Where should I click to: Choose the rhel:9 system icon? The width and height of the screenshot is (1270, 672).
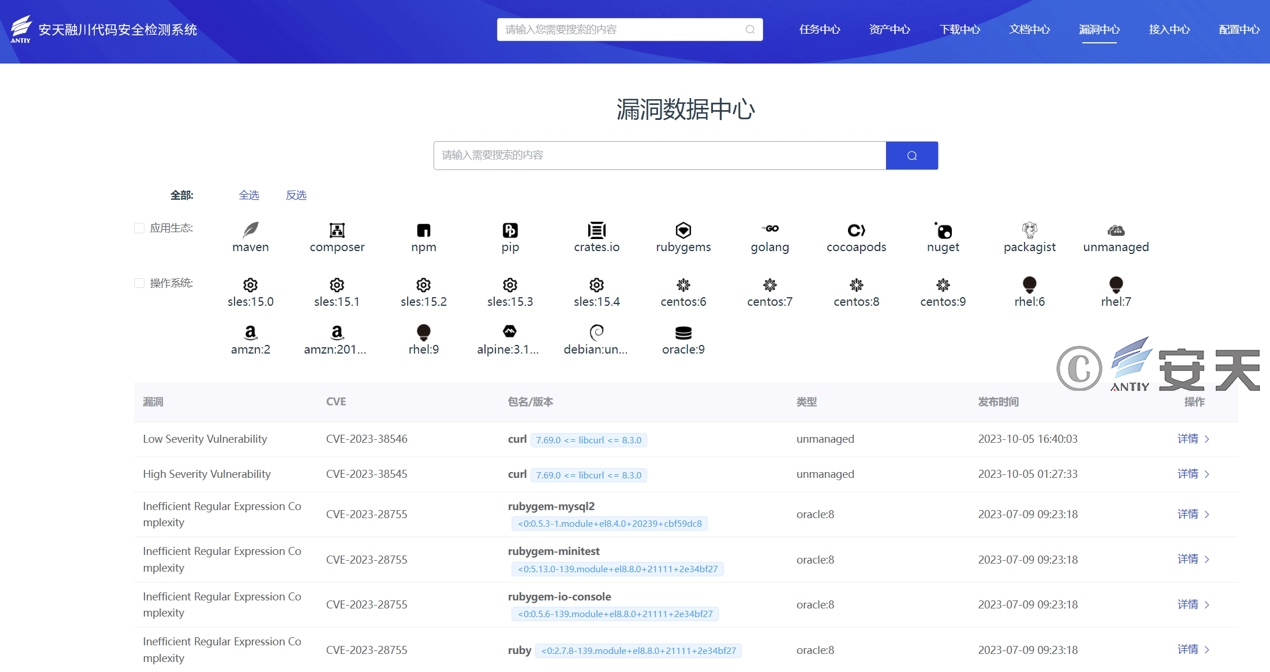coord(424,332)
